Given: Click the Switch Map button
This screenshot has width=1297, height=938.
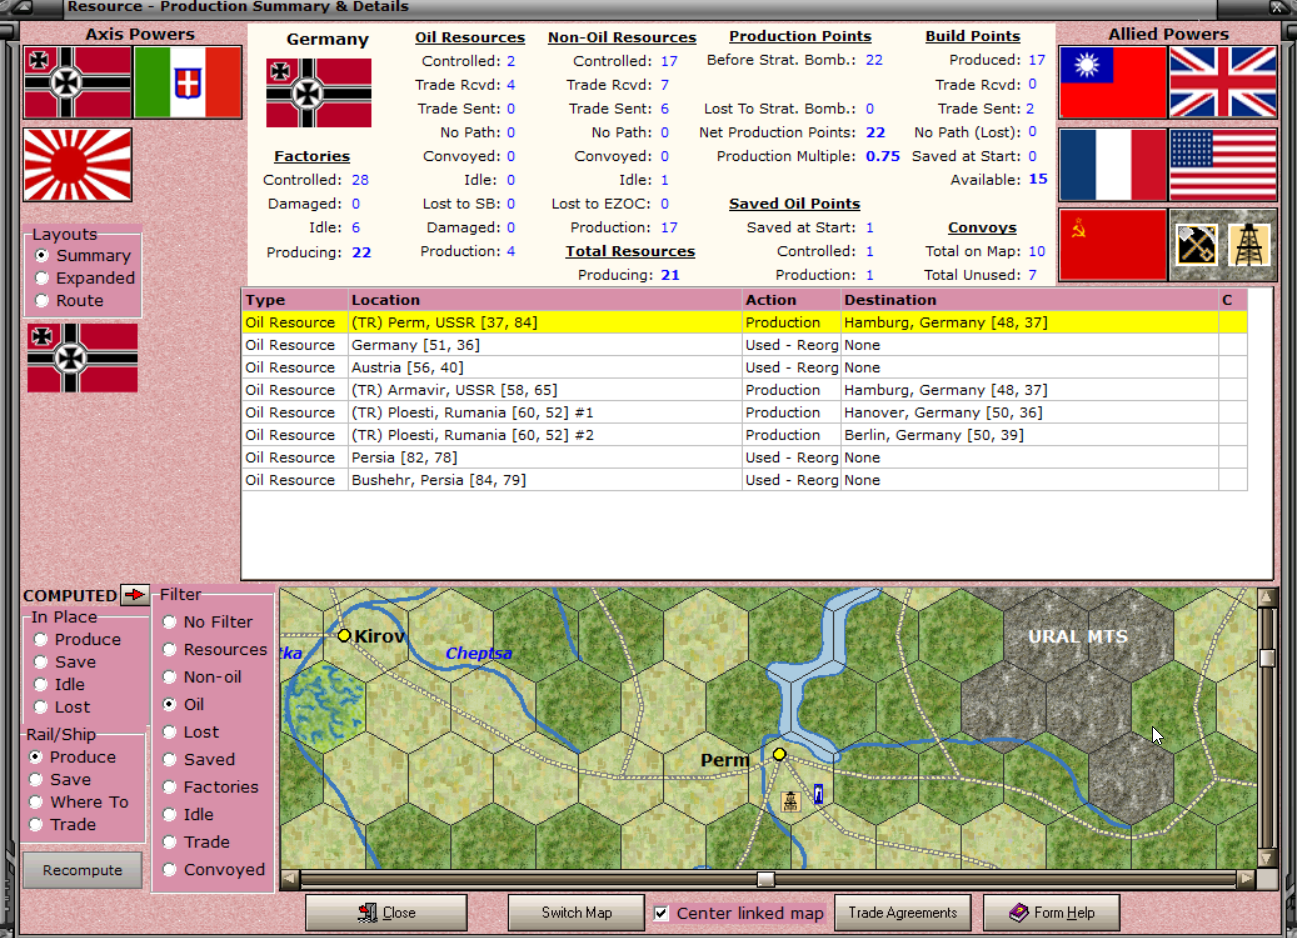Looking at the screenshot, I should click(576, 913).
